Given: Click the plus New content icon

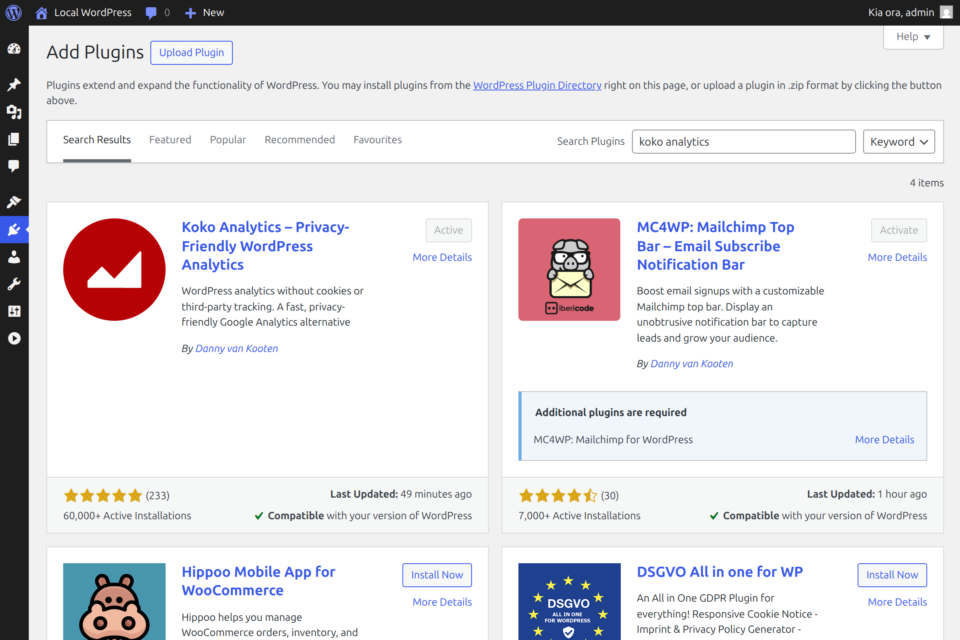Looking at the screenshot, I should click(x=190, y=13).
